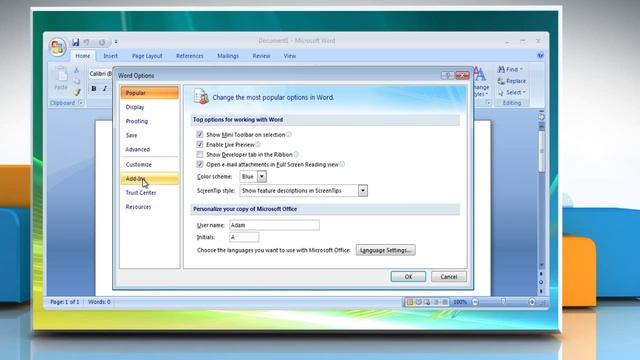Open the Office Button menu in Word
The image size is (640, 360).
point(57,47)
